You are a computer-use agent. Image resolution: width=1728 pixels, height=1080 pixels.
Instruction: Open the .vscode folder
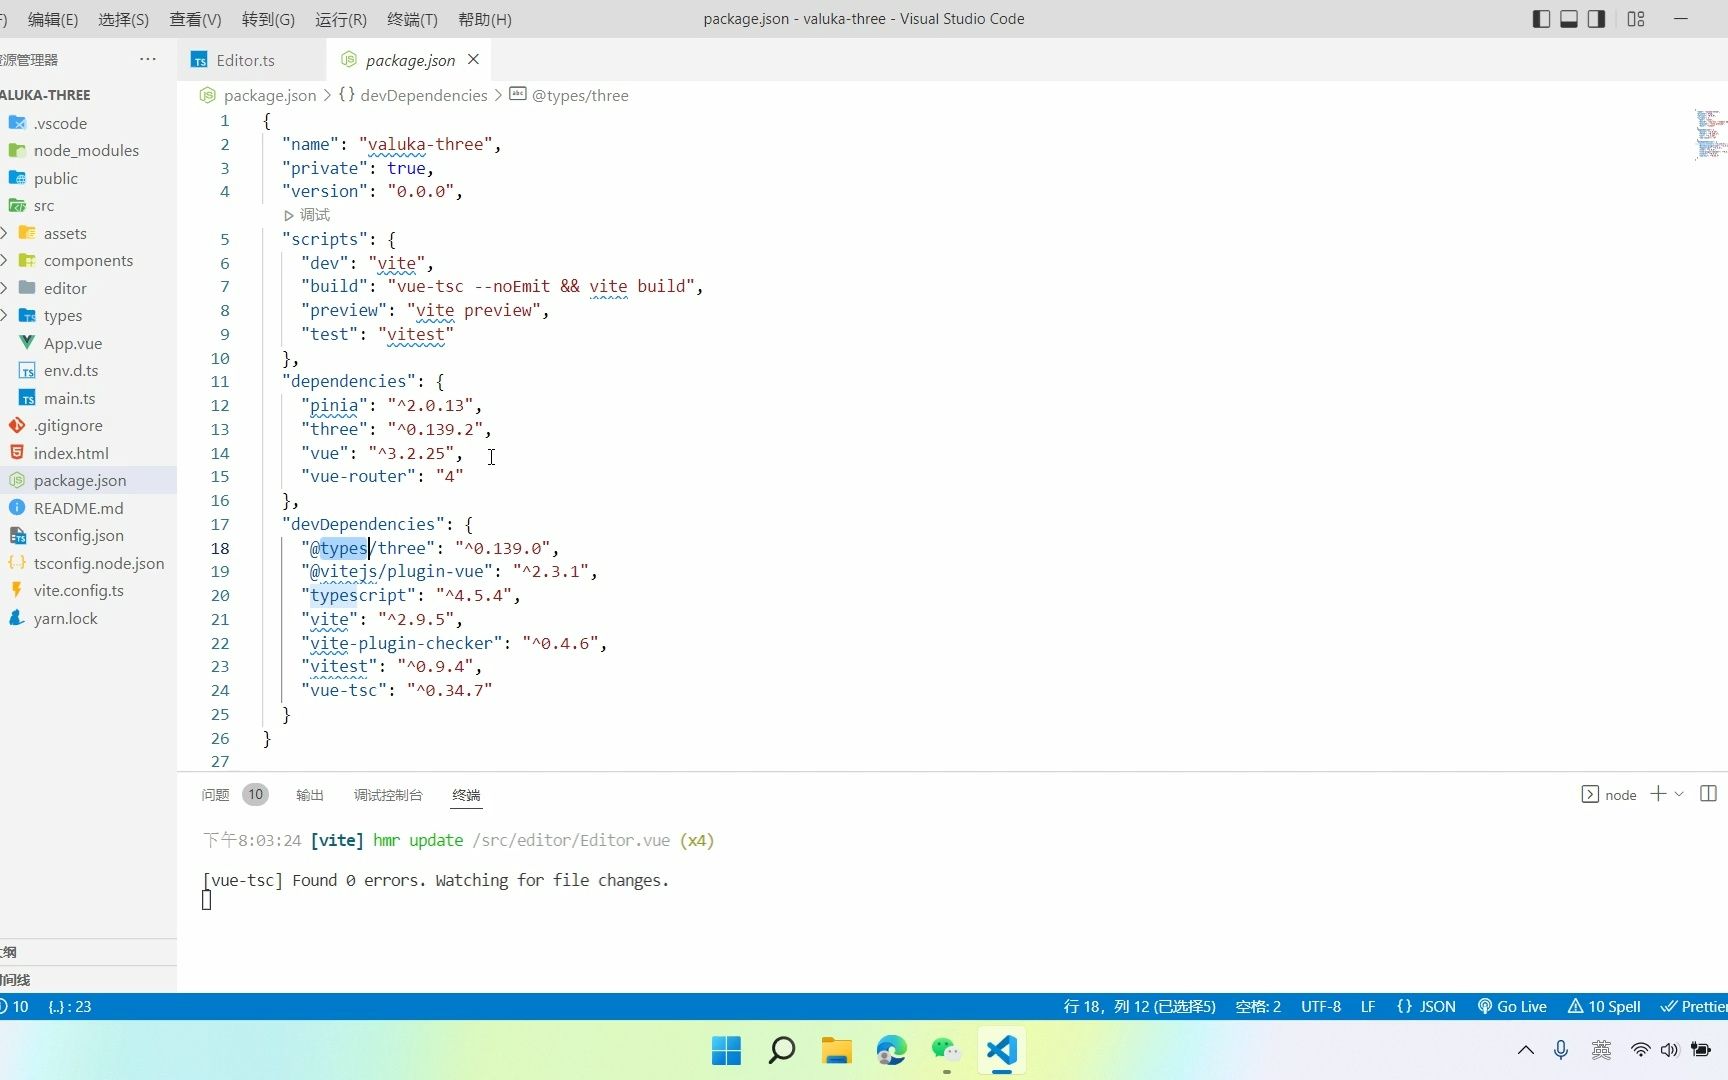point(60,123)
